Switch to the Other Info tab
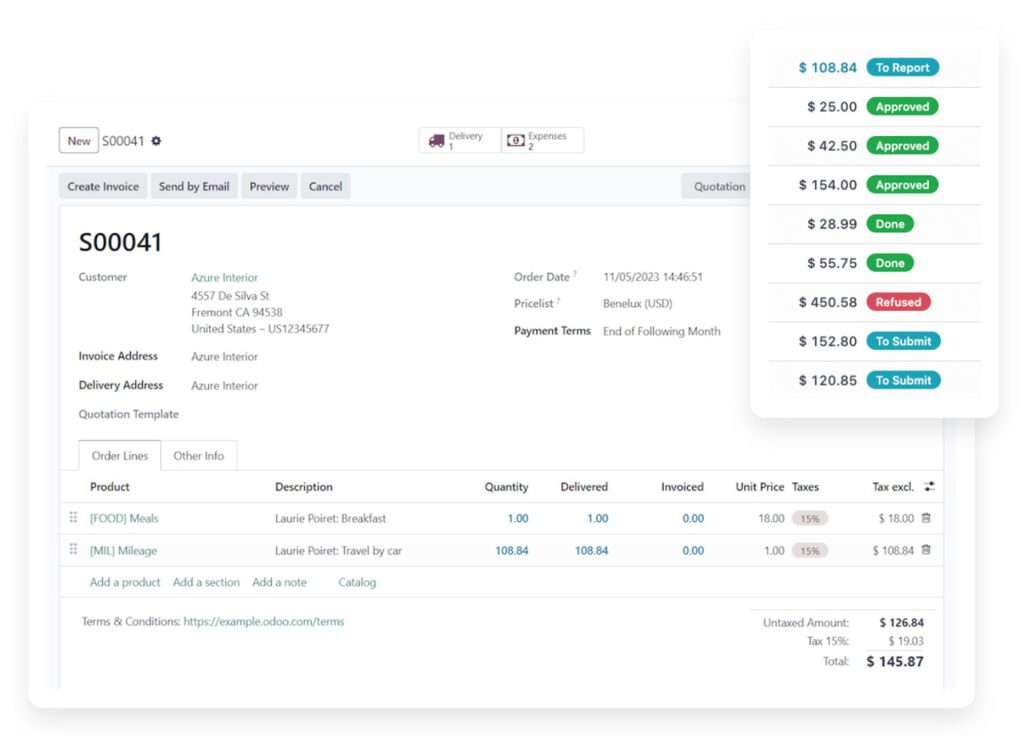 tap(198, 456)
